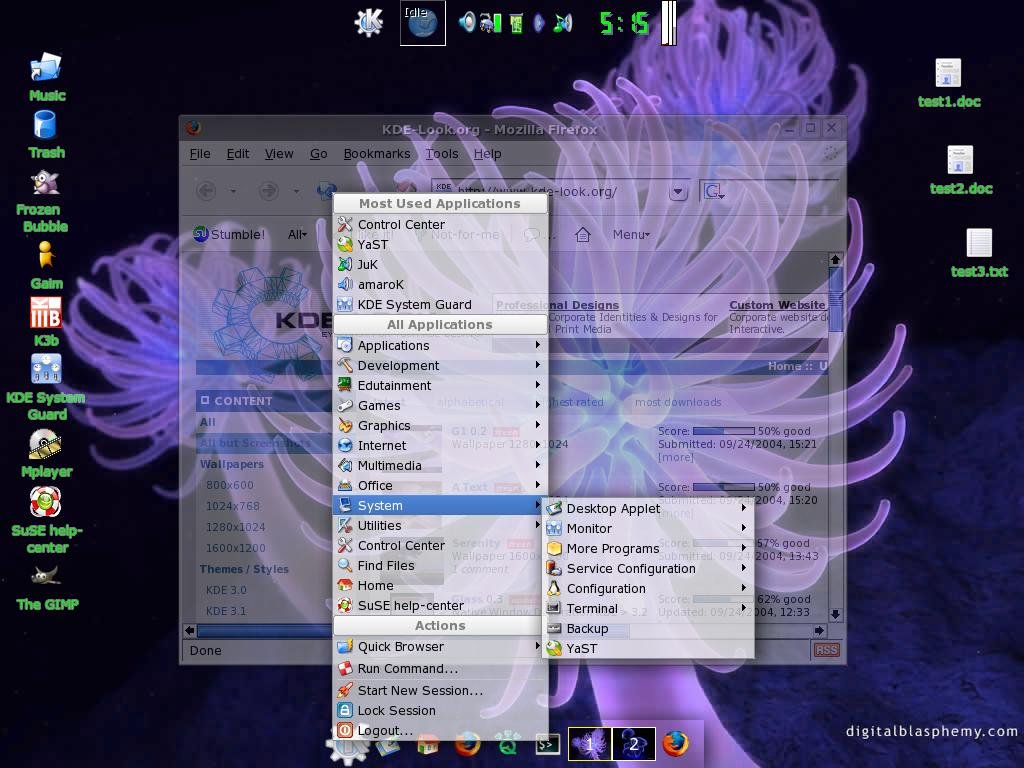Launch YaST from Most Used Applications

pos(440,244)
